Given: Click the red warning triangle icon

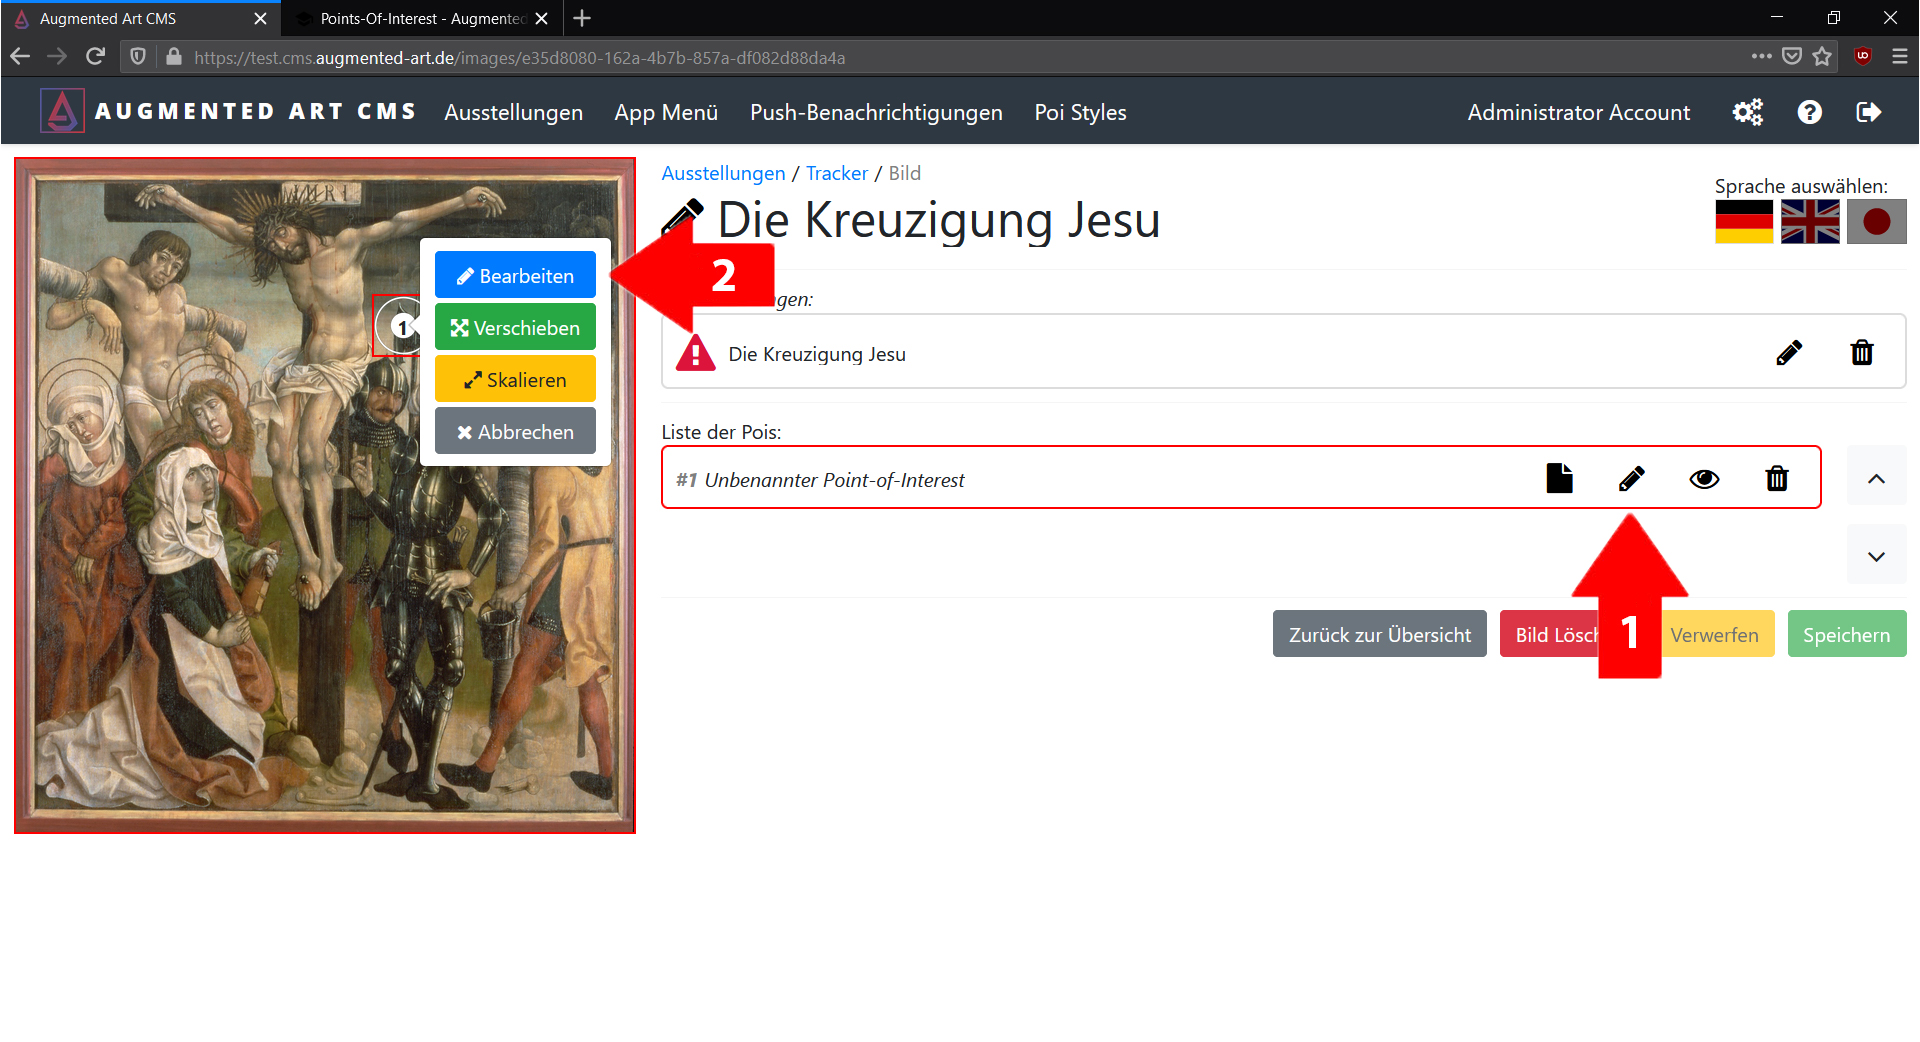Looking at the screenshot, I should [x=695, y=353].
